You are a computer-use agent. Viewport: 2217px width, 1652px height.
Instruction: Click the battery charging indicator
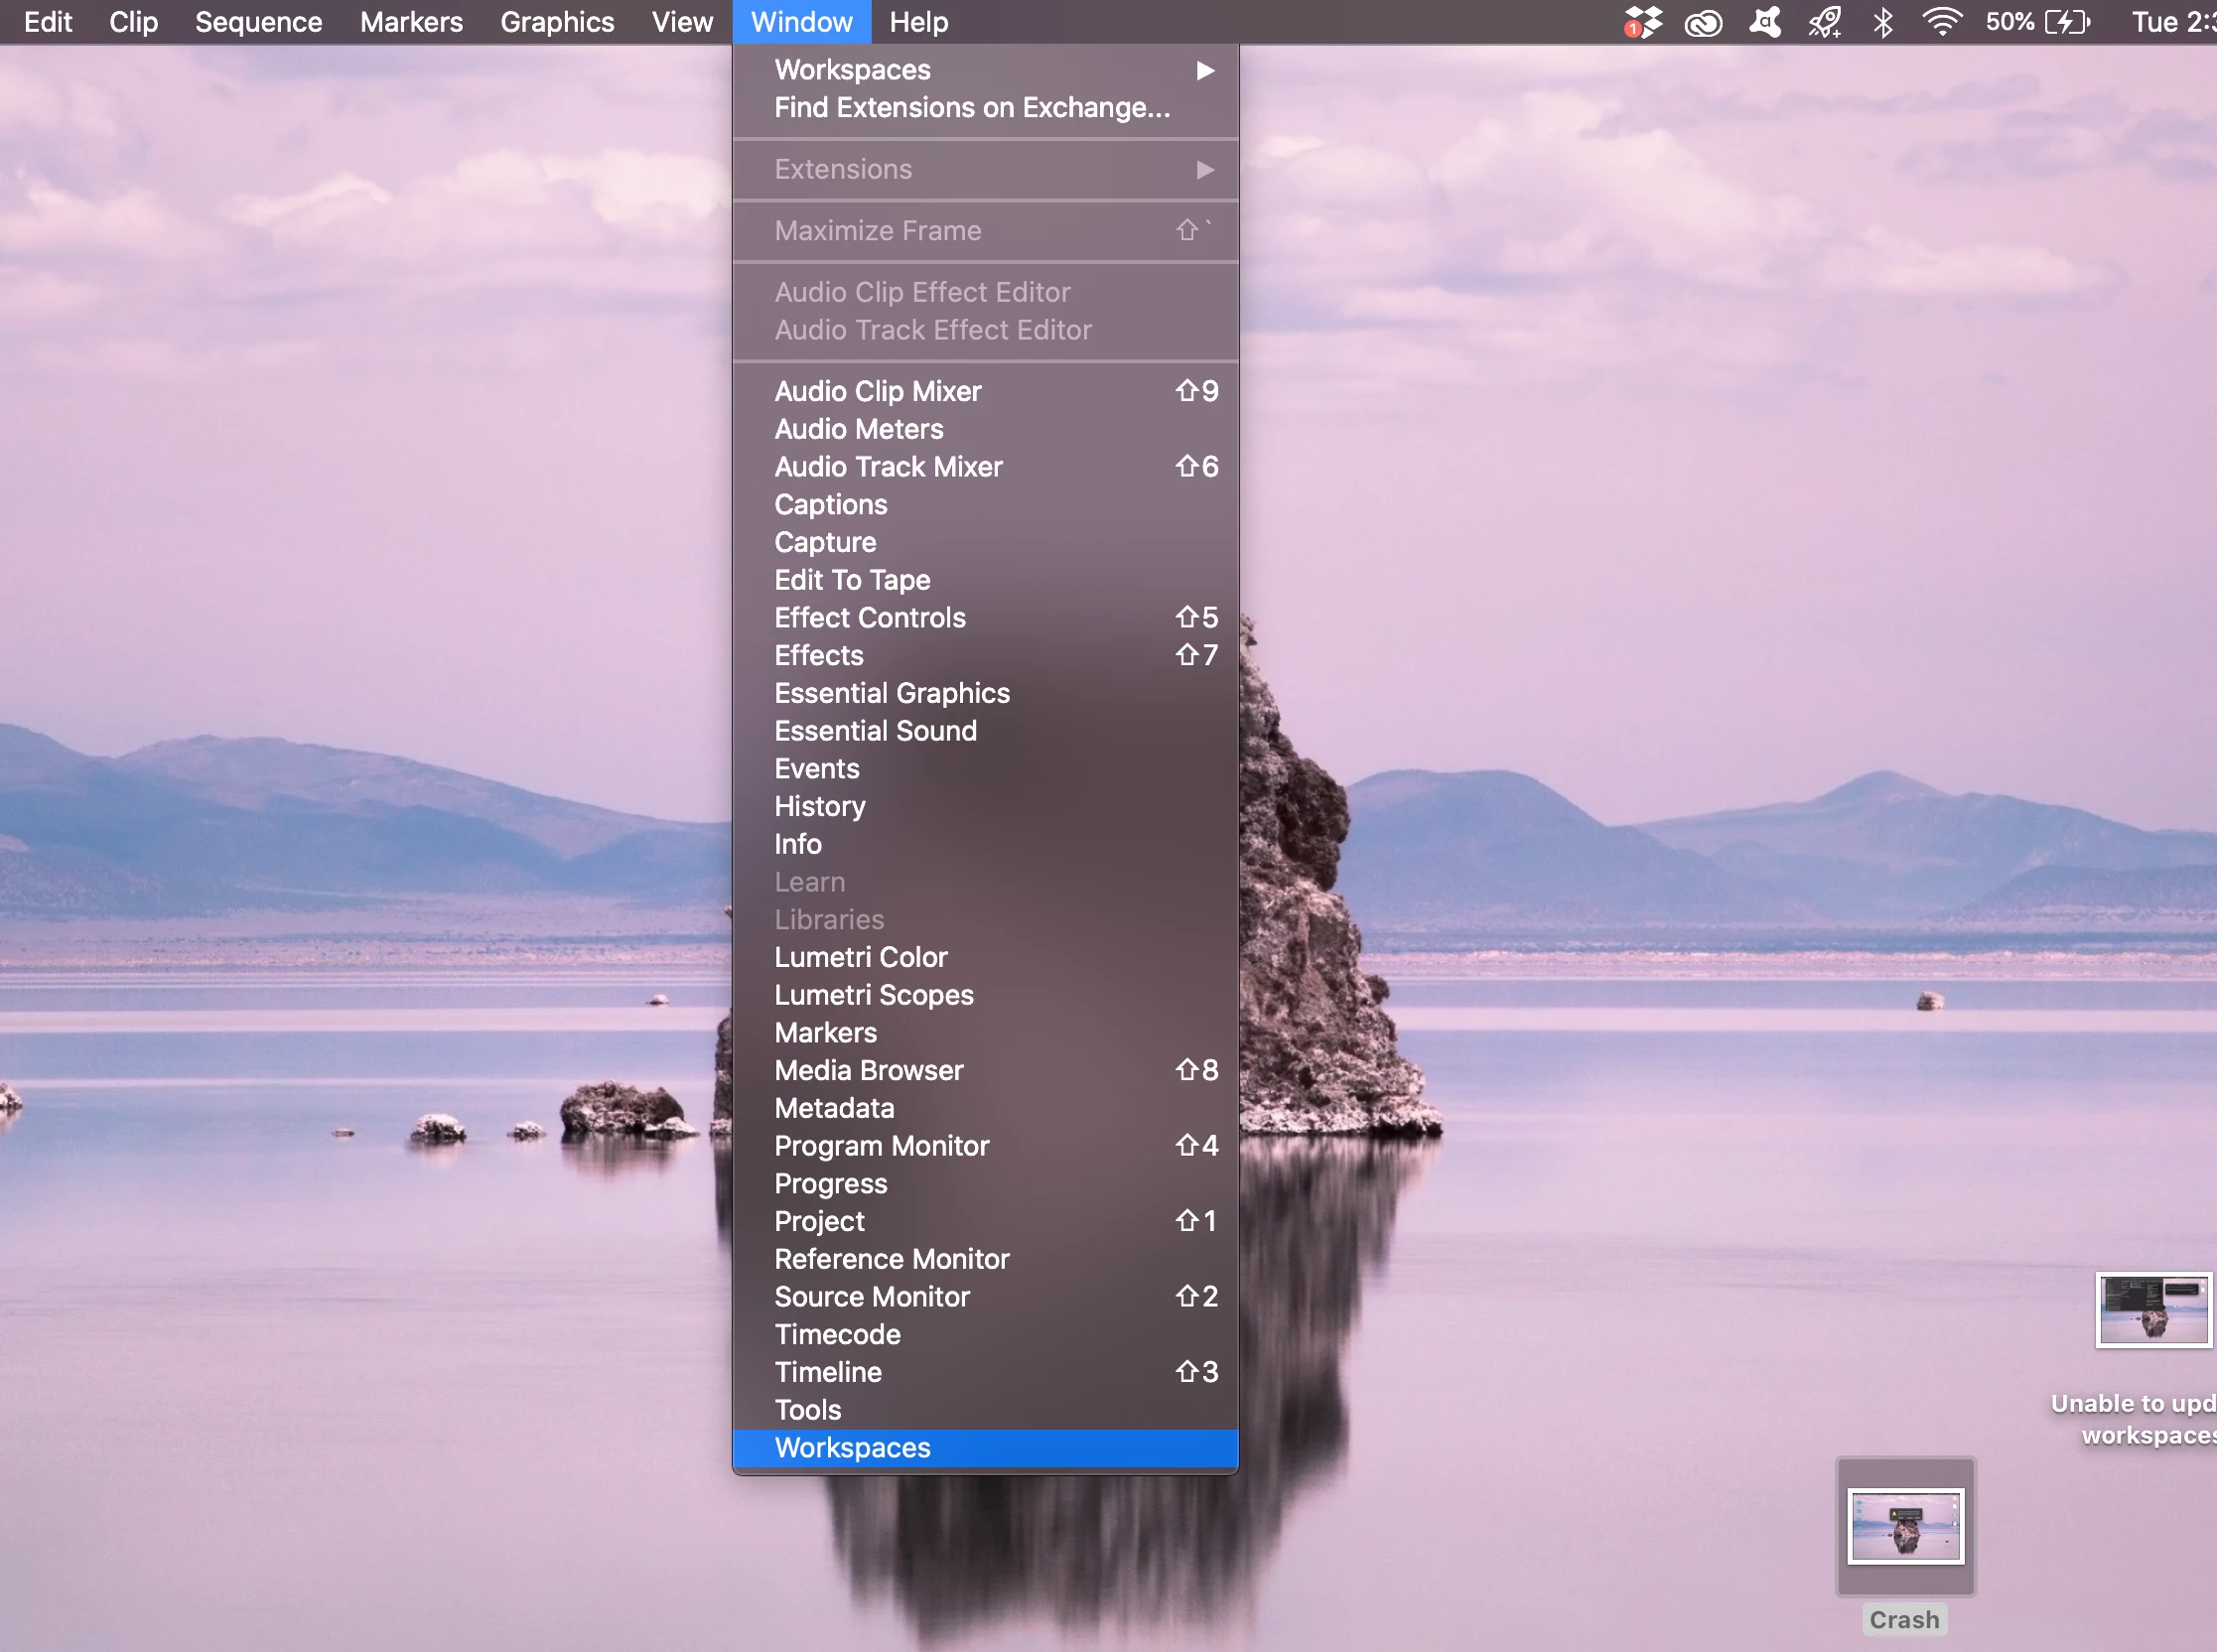[x=2067, y=22]
